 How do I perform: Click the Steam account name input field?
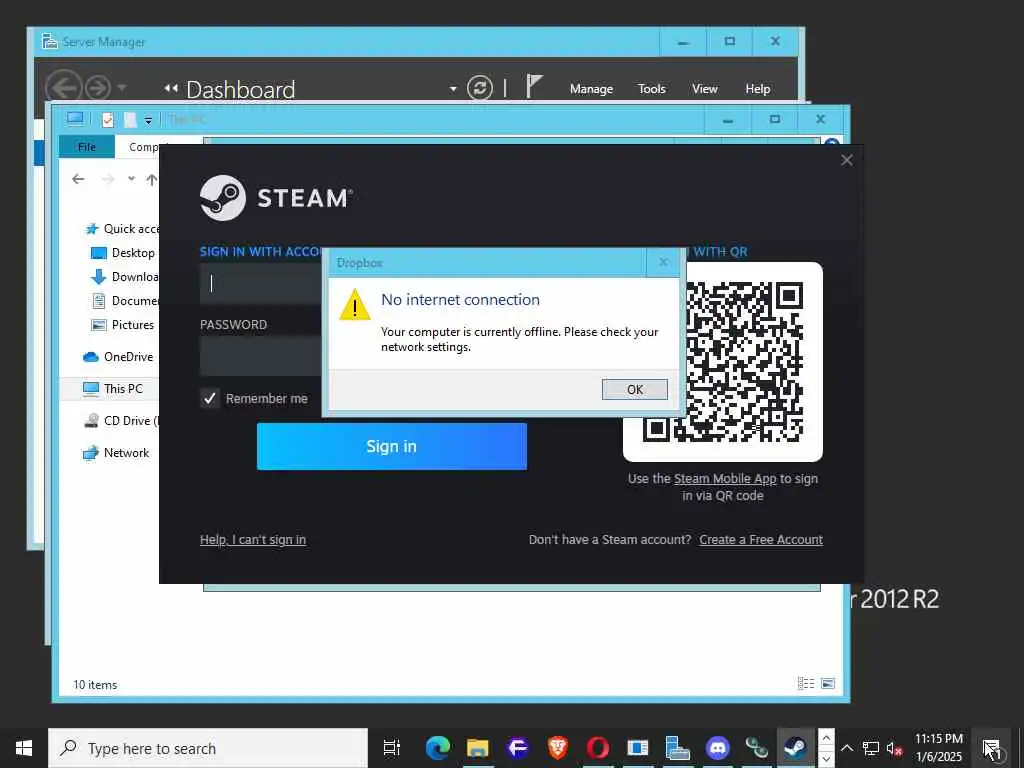pos(261,283)
